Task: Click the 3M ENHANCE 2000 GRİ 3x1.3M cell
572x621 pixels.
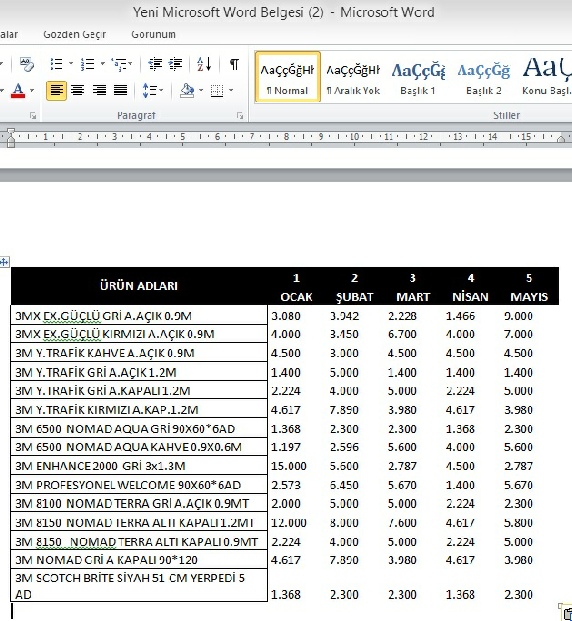Action: [139, 465]
